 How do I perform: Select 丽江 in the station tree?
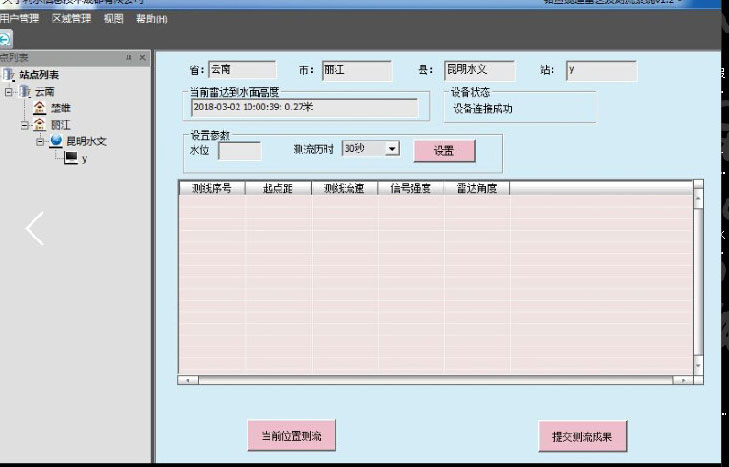[x=61, y=125]
